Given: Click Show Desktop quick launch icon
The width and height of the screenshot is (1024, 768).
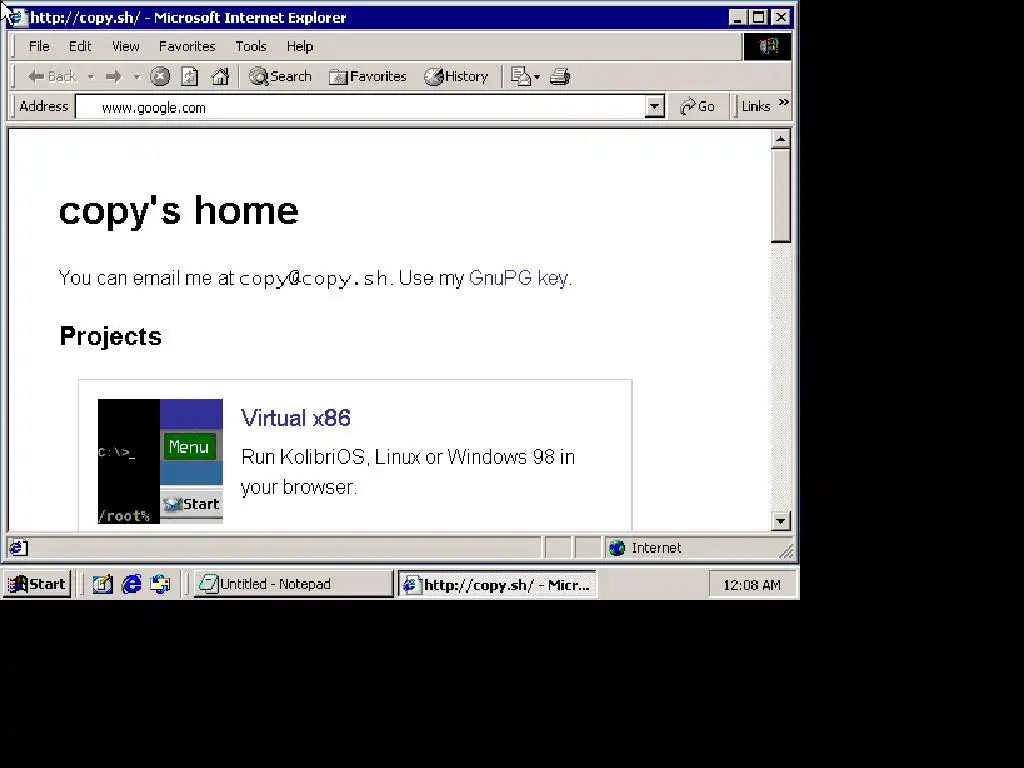Looking at the screenshot, I should pyautogui.click(x=103, y=584).
